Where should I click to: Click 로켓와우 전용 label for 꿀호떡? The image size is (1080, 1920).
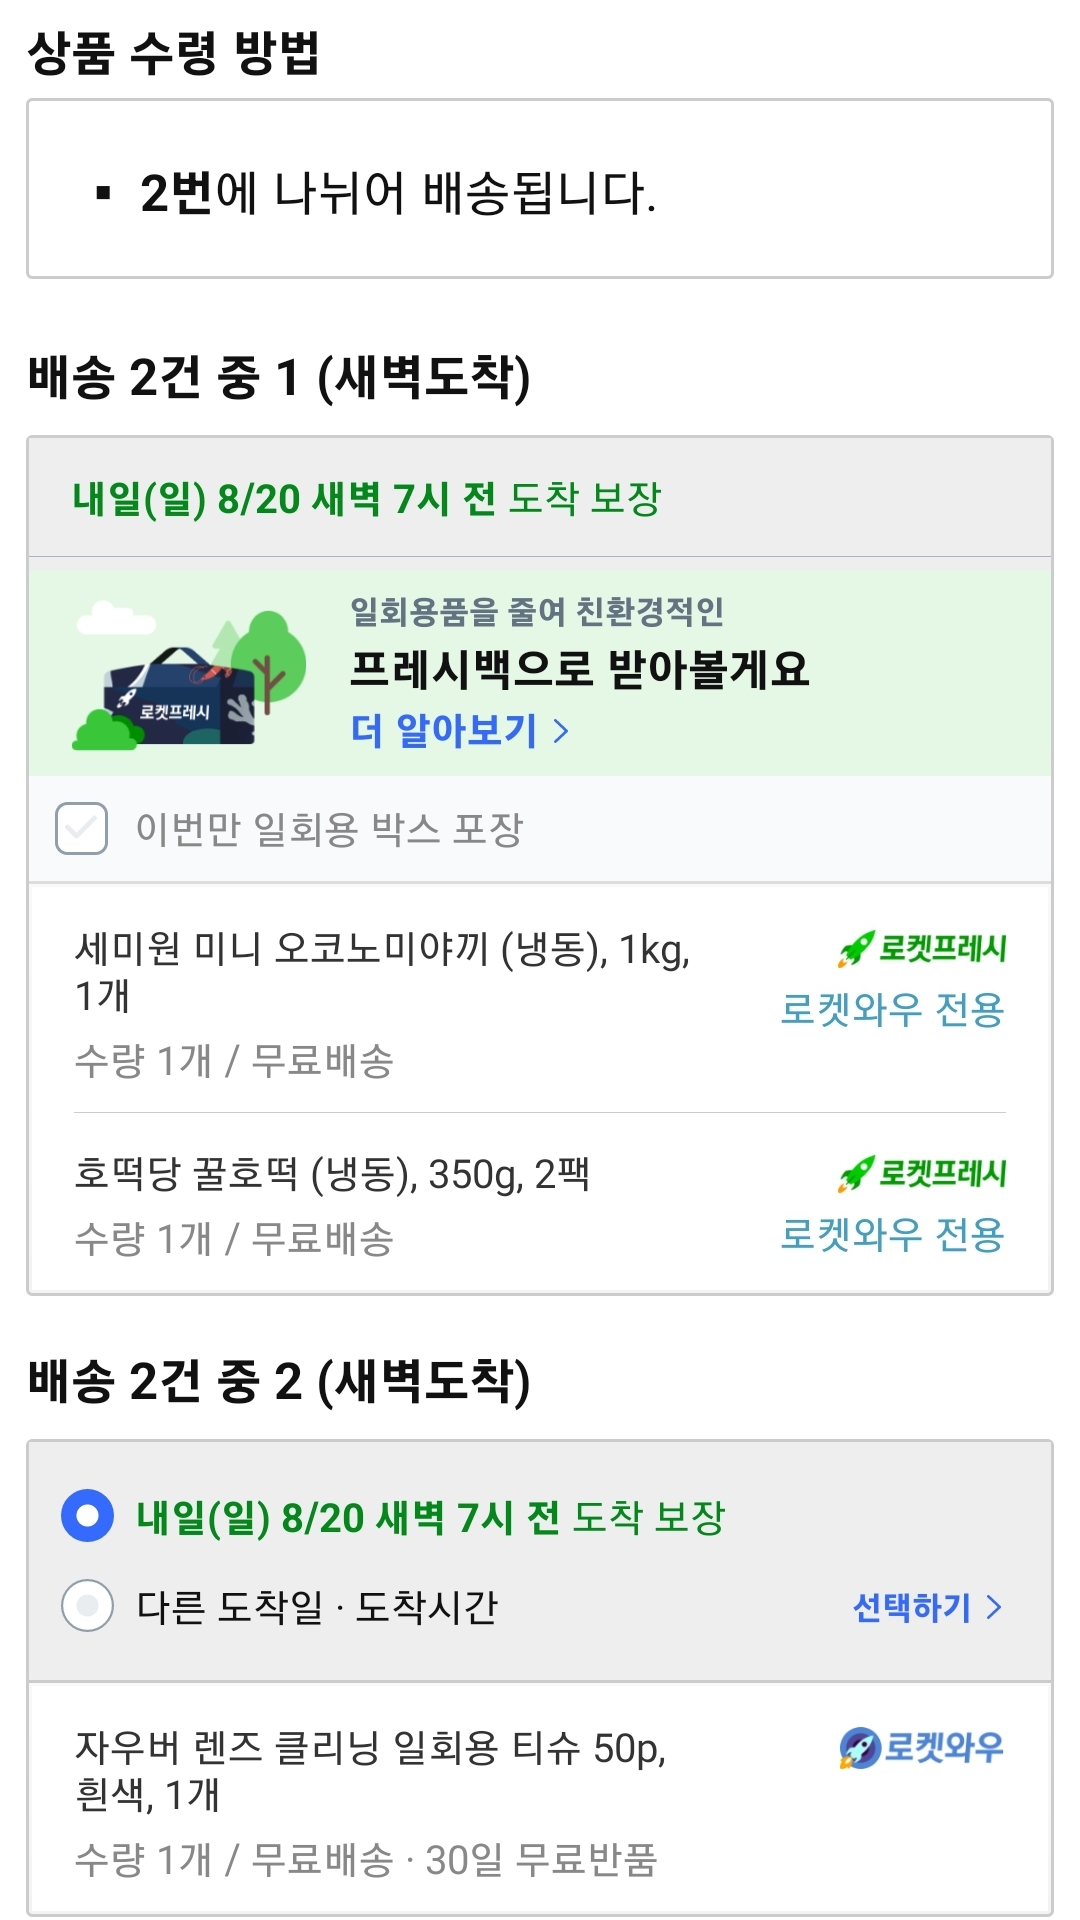(892, 1234)
